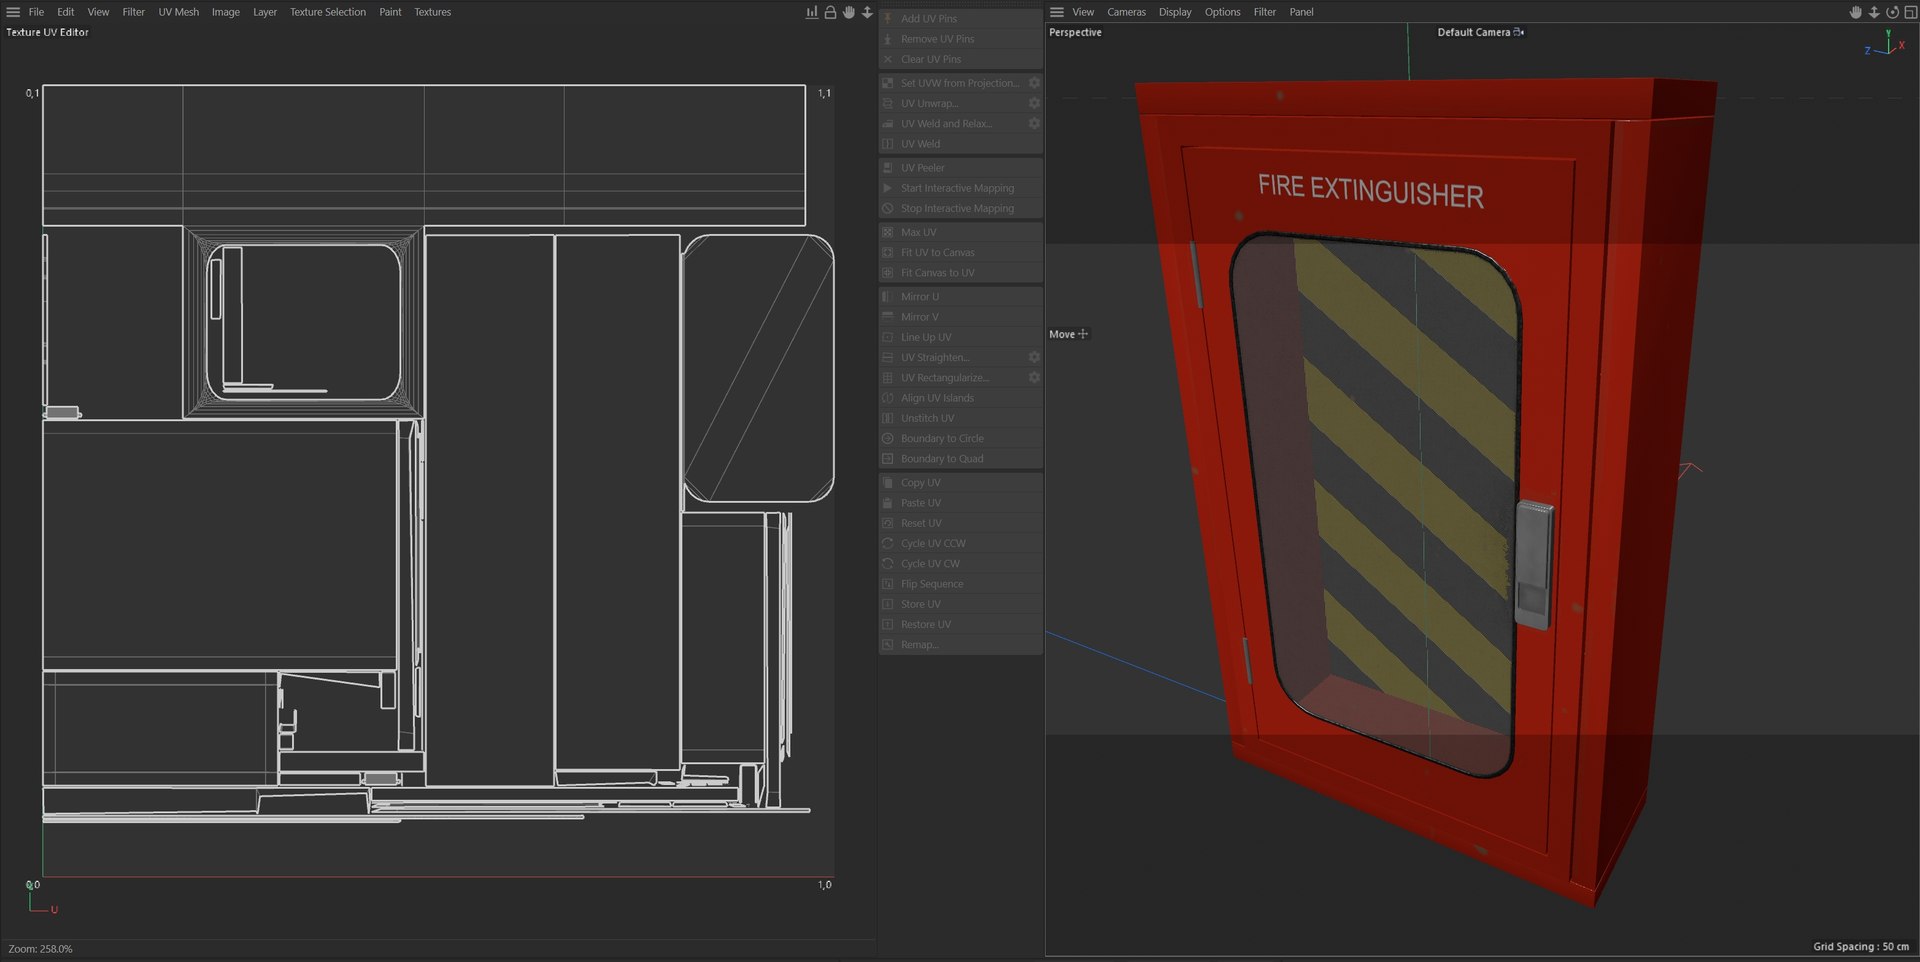This screenshot has height=962, width=1920.
Task: Click the viewport dolly zoom icon
Action: coord(1874,12)
